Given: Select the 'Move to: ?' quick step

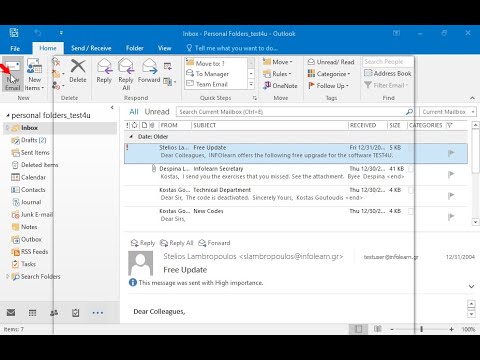Looking at the screenshot, I should point(216,63).
